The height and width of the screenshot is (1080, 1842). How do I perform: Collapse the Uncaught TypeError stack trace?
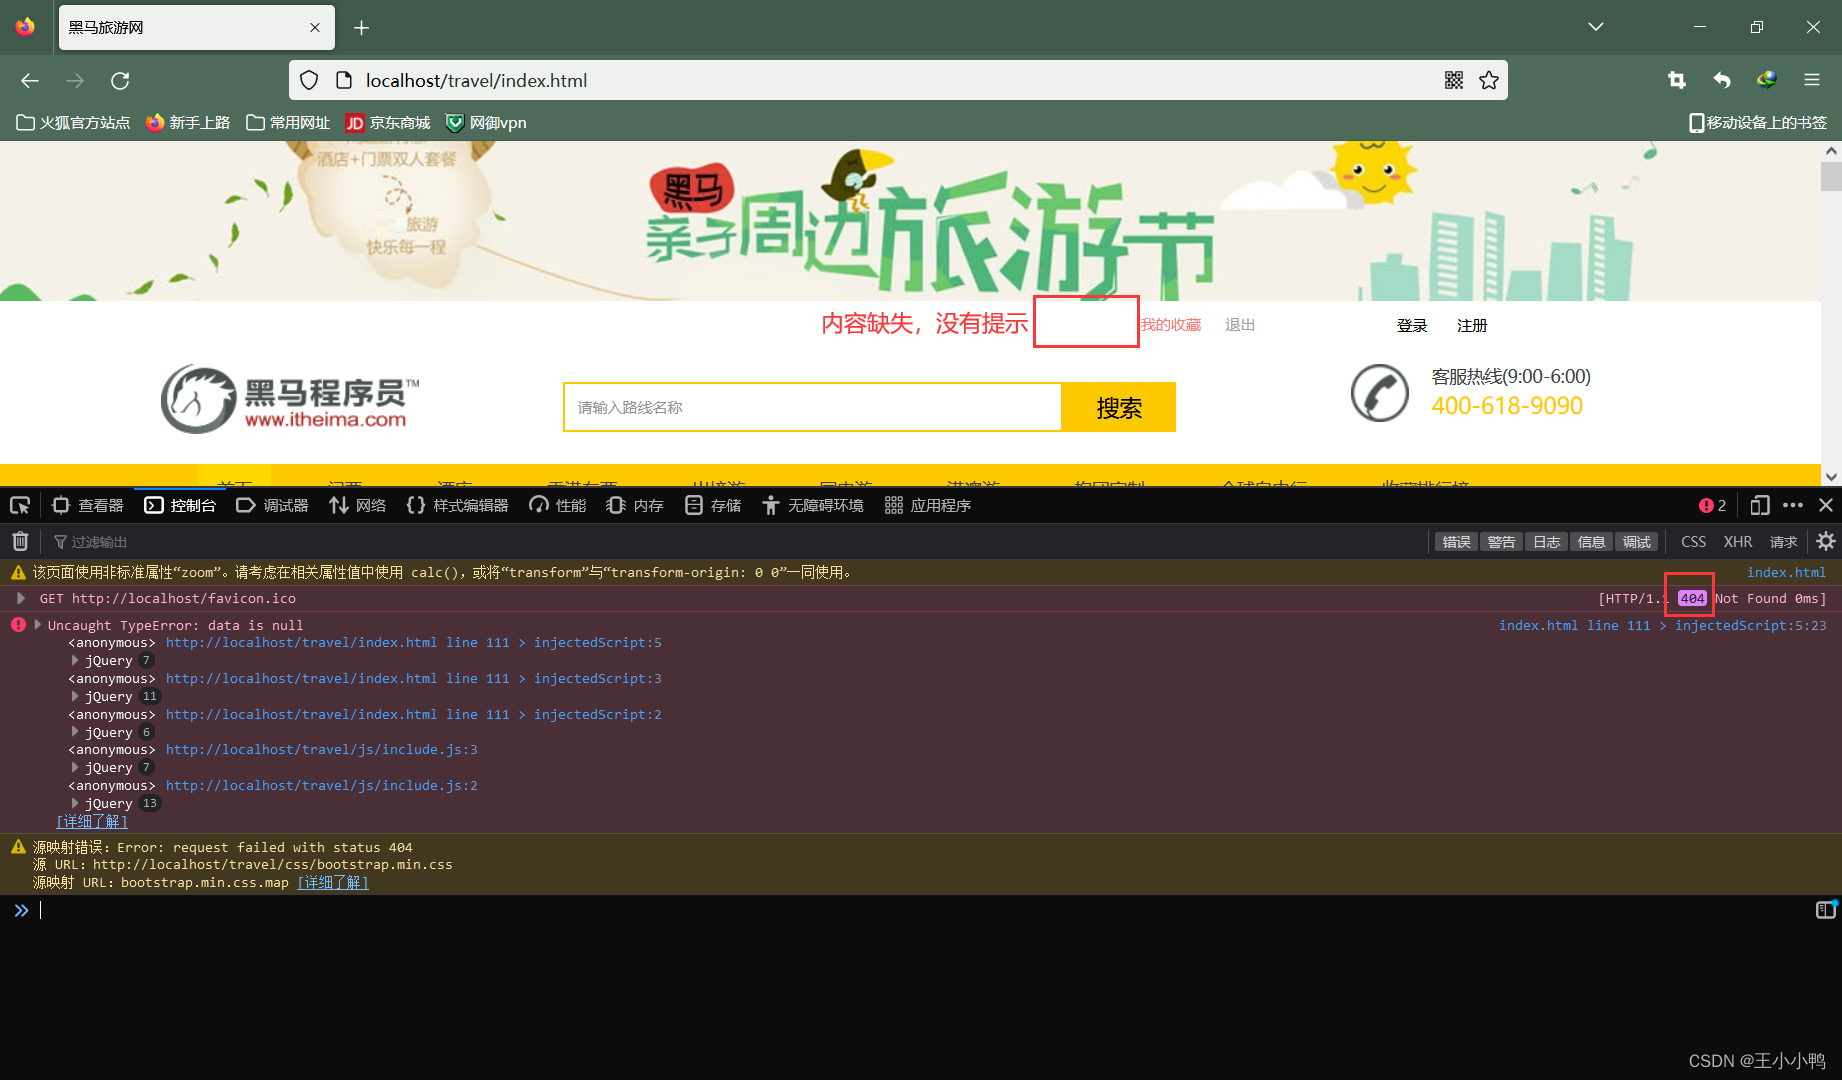pyautogui.click(x=38, y=625)
